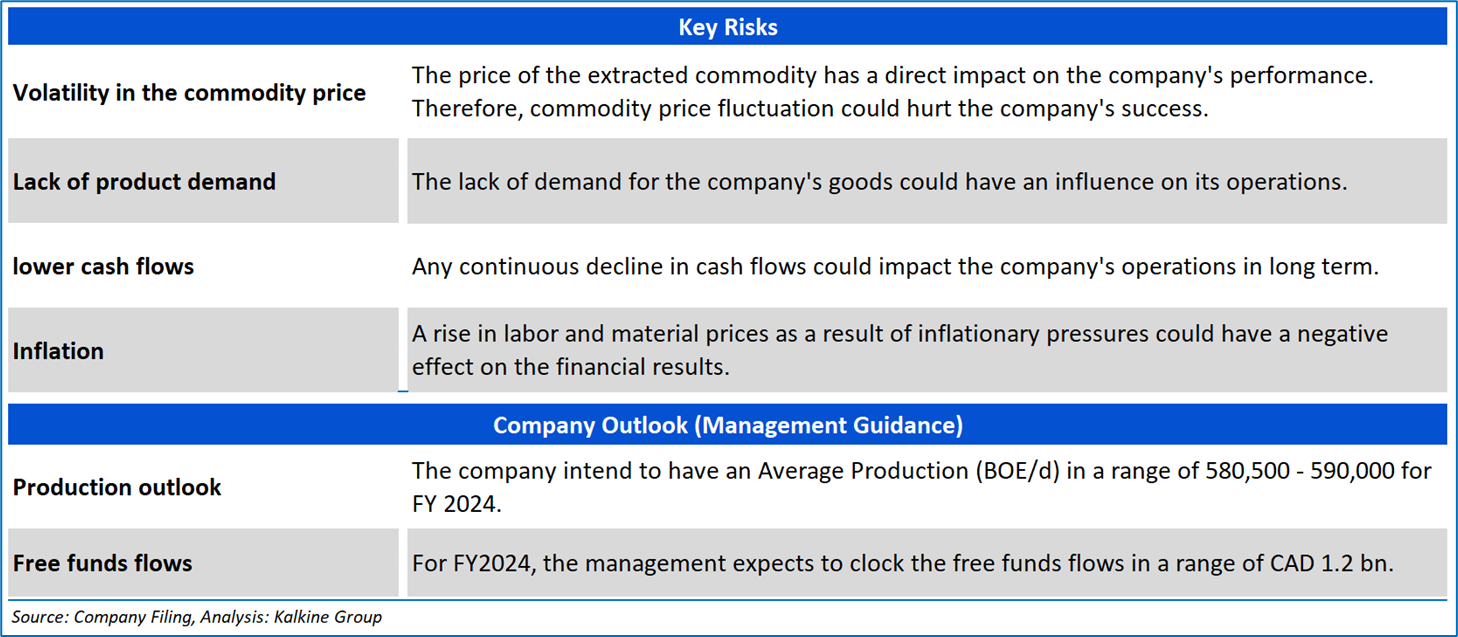
Task: Click the Key Risks header bar
Action: (727, 27)
